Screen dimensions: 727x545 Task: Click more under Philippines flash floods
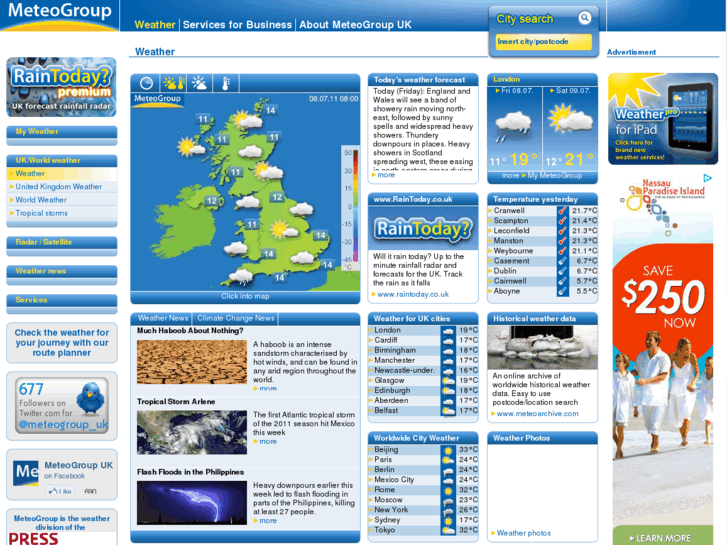(268, 521)
